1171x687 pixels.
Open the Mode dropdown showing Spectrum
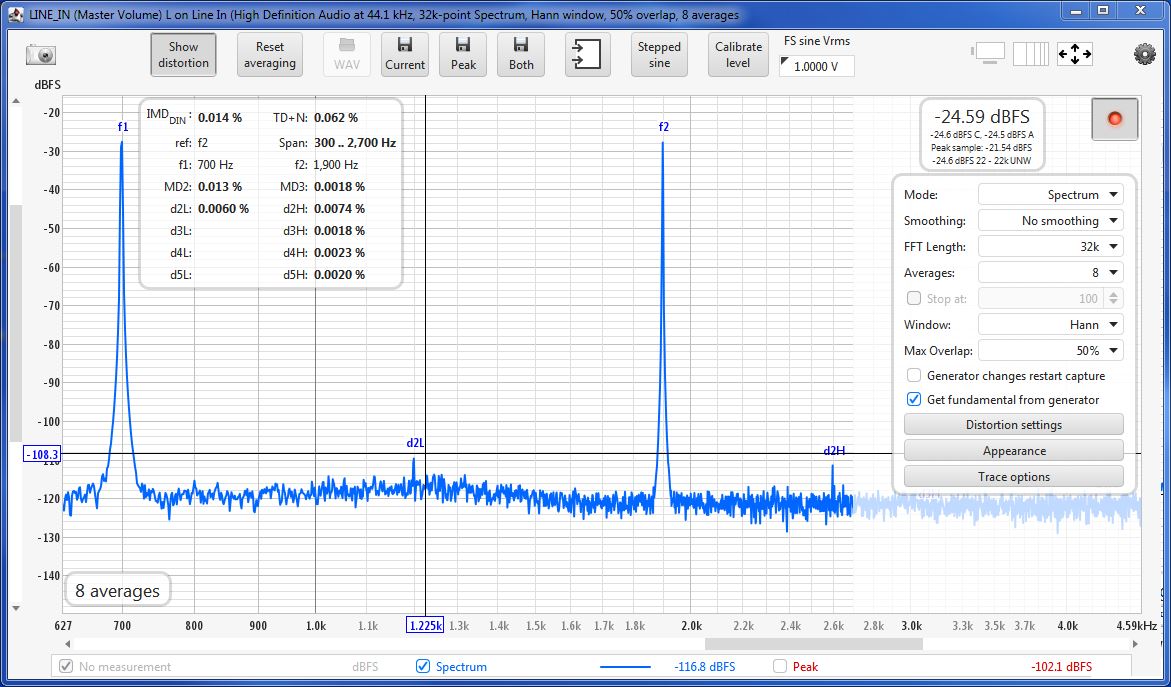click(1050, 195)
